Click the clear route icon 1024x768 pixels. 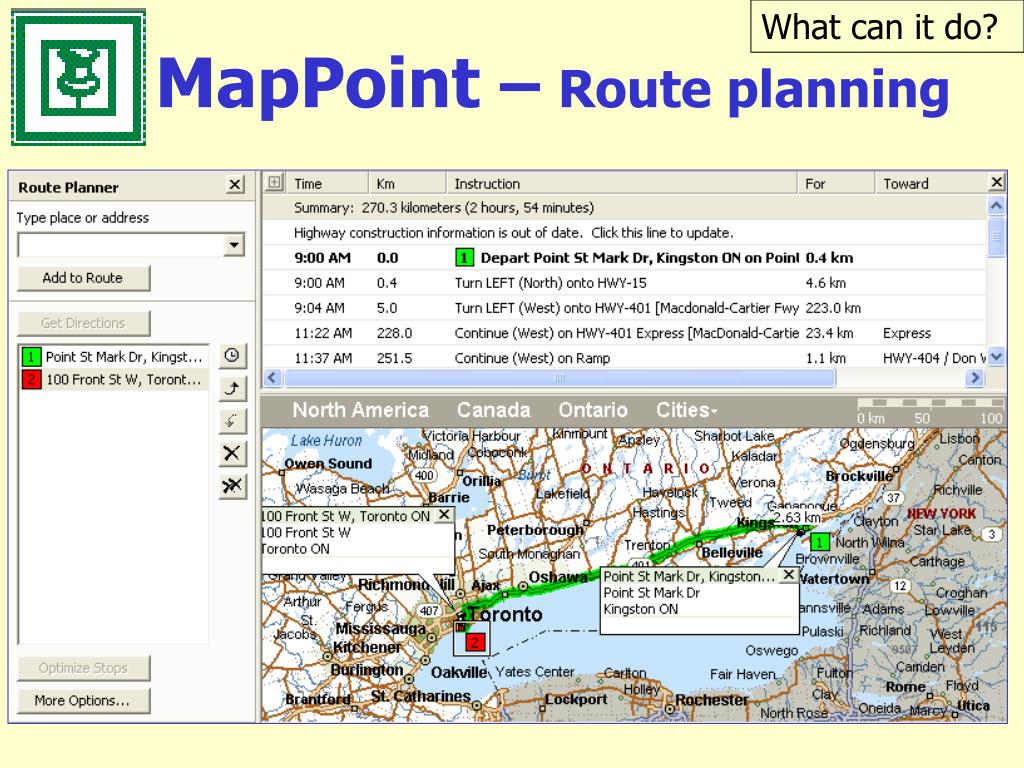(232, 486)
